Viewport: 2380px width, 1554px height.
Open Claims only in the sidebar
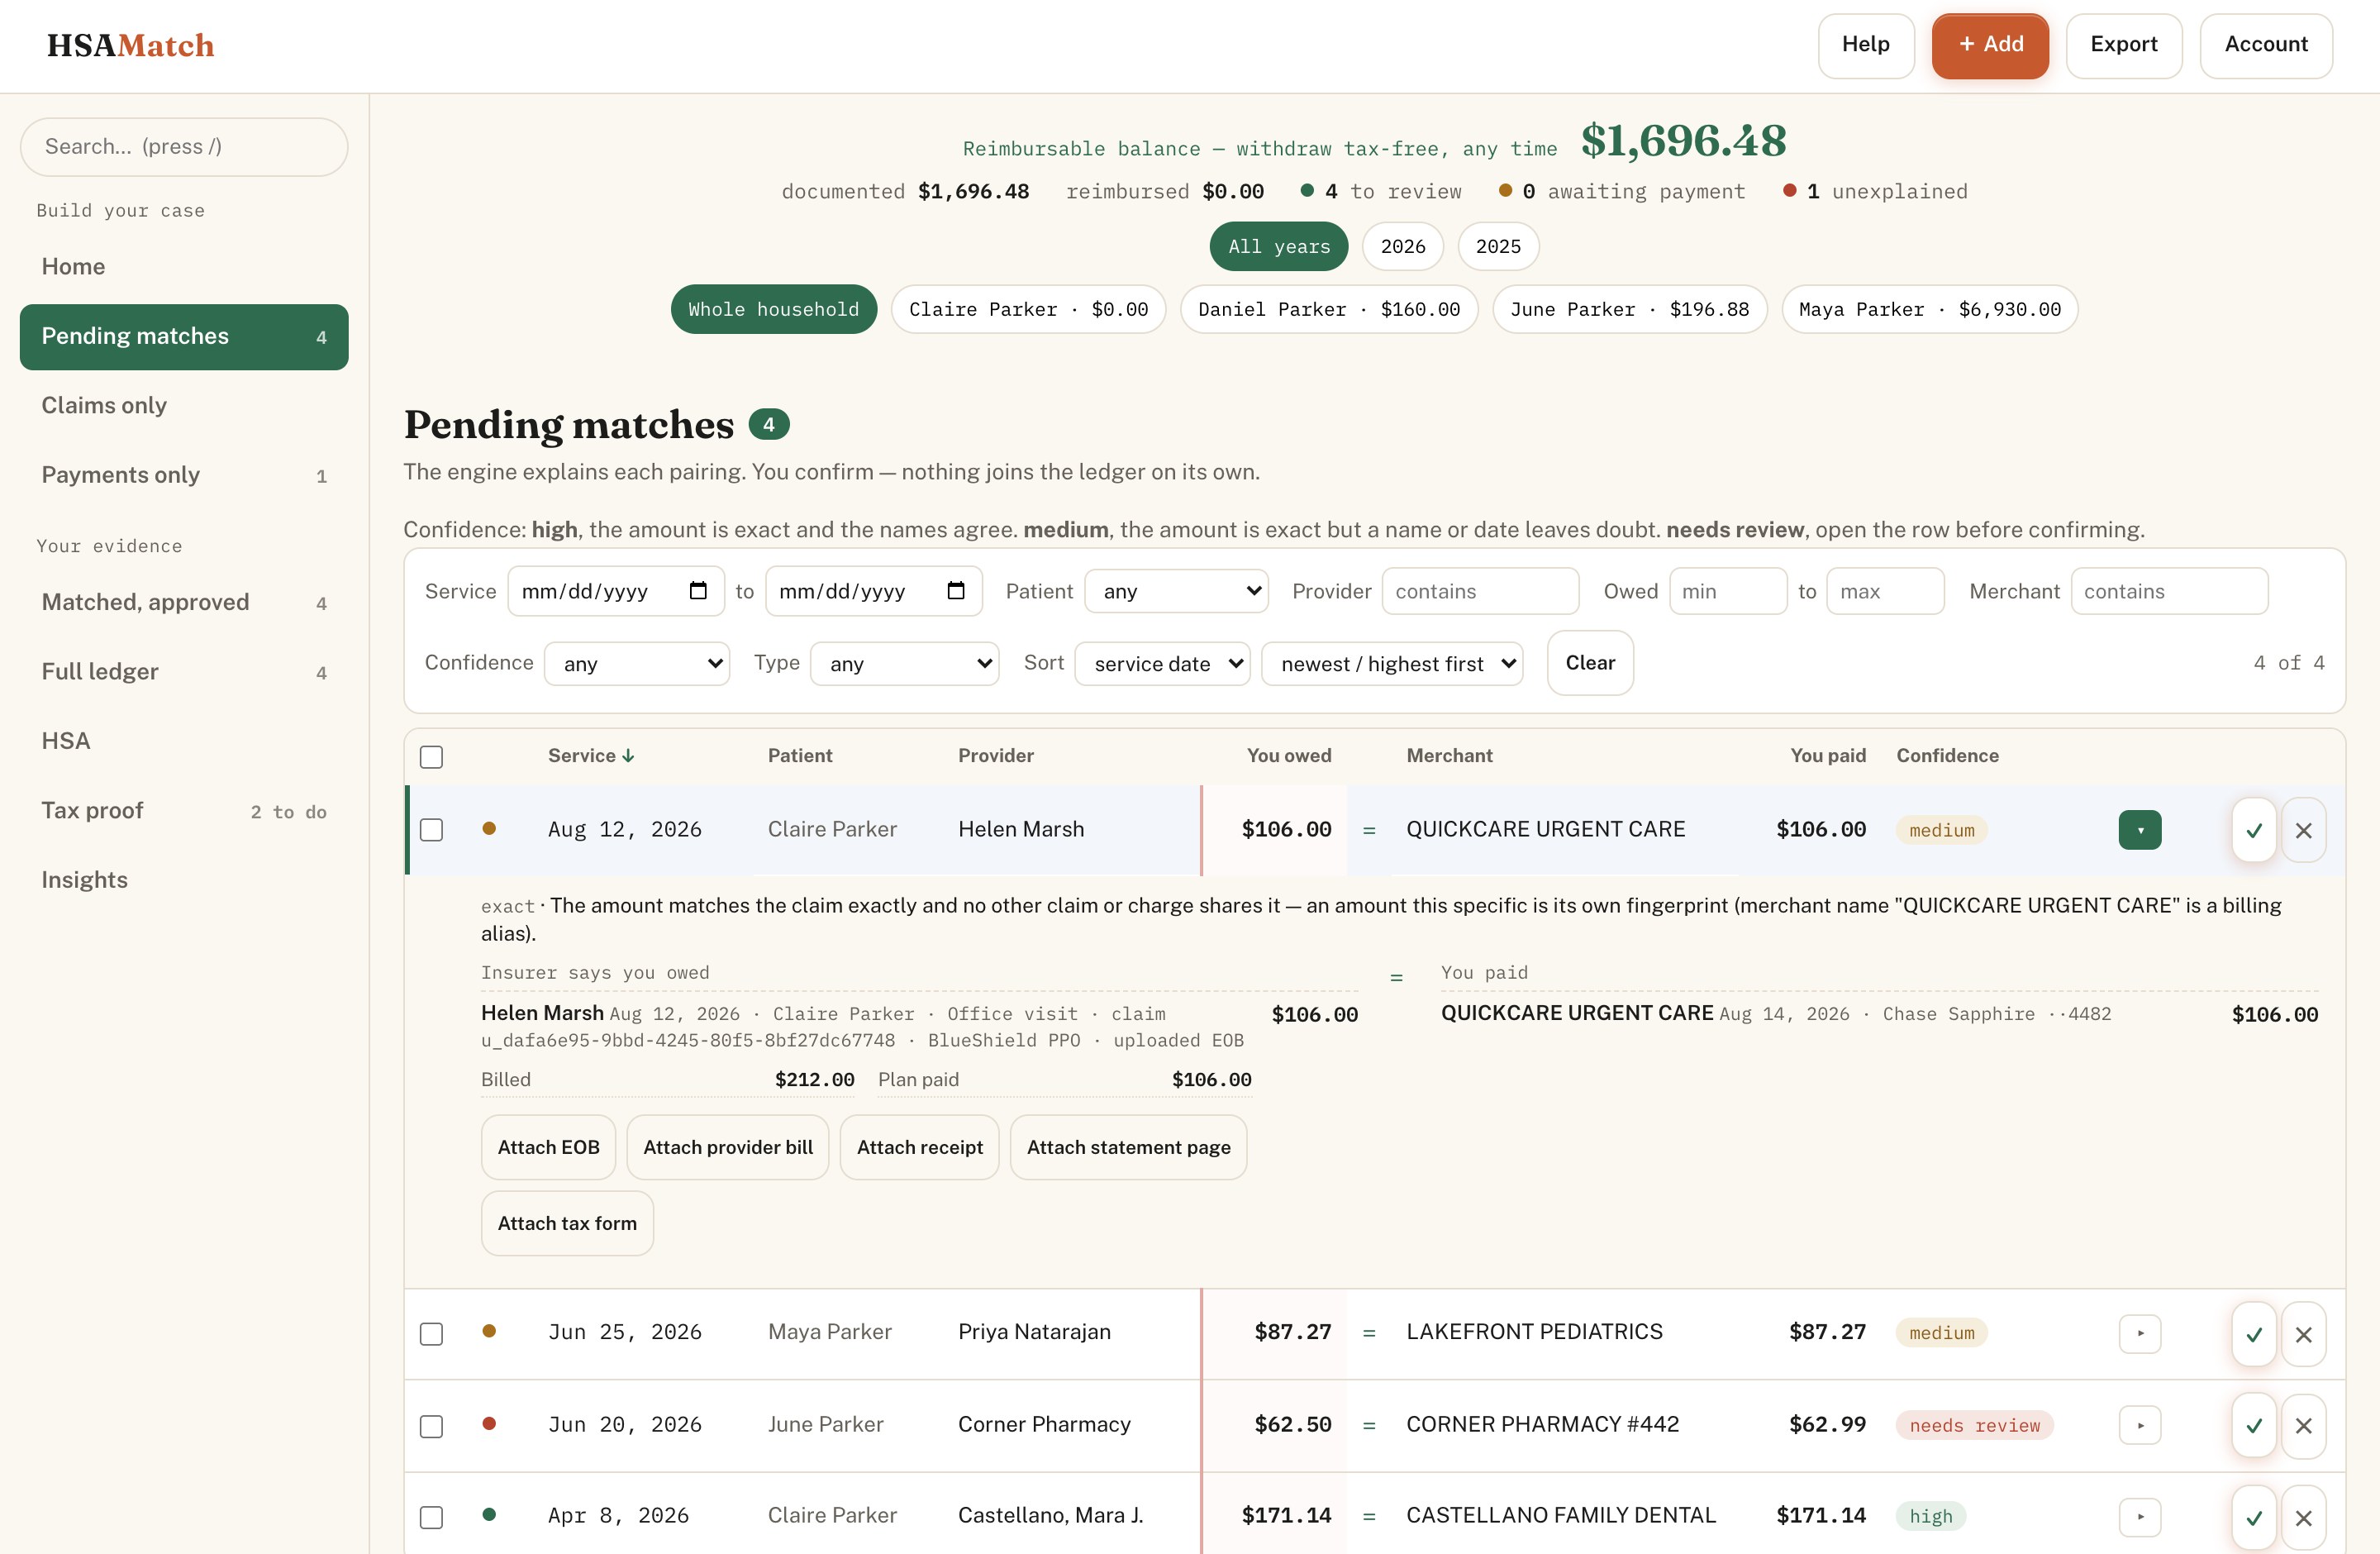pos(184,406)
